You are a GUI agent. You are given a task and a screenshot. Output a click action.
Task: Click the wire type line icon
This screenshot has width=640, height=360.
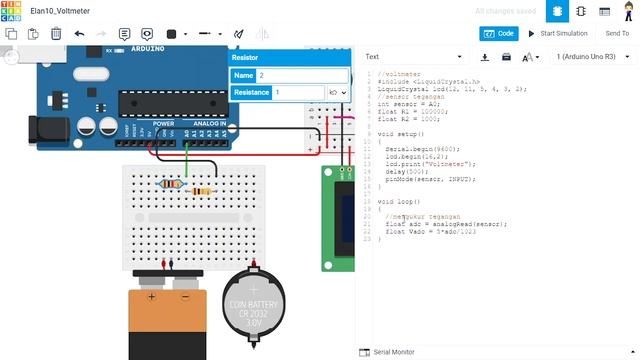[x=204, y=34]
